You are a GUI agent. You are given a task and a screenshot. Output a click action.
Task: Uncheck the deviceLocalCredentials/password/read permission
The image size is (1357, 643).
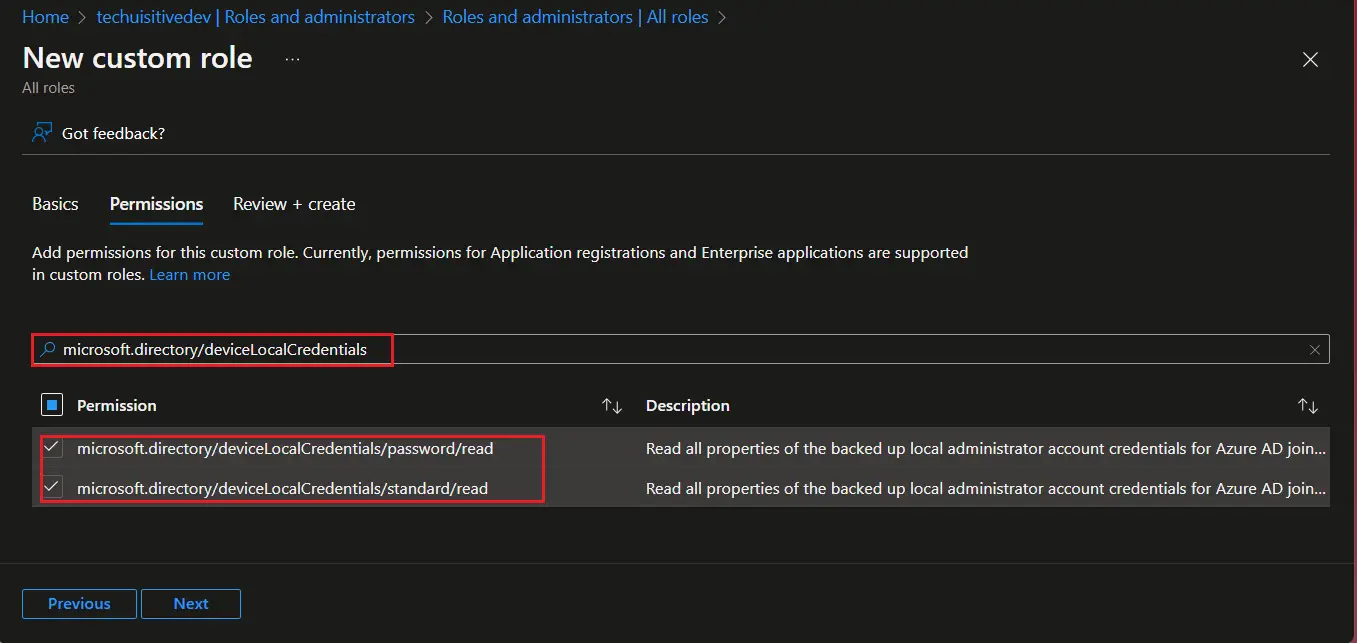click(x=51, y=448)
